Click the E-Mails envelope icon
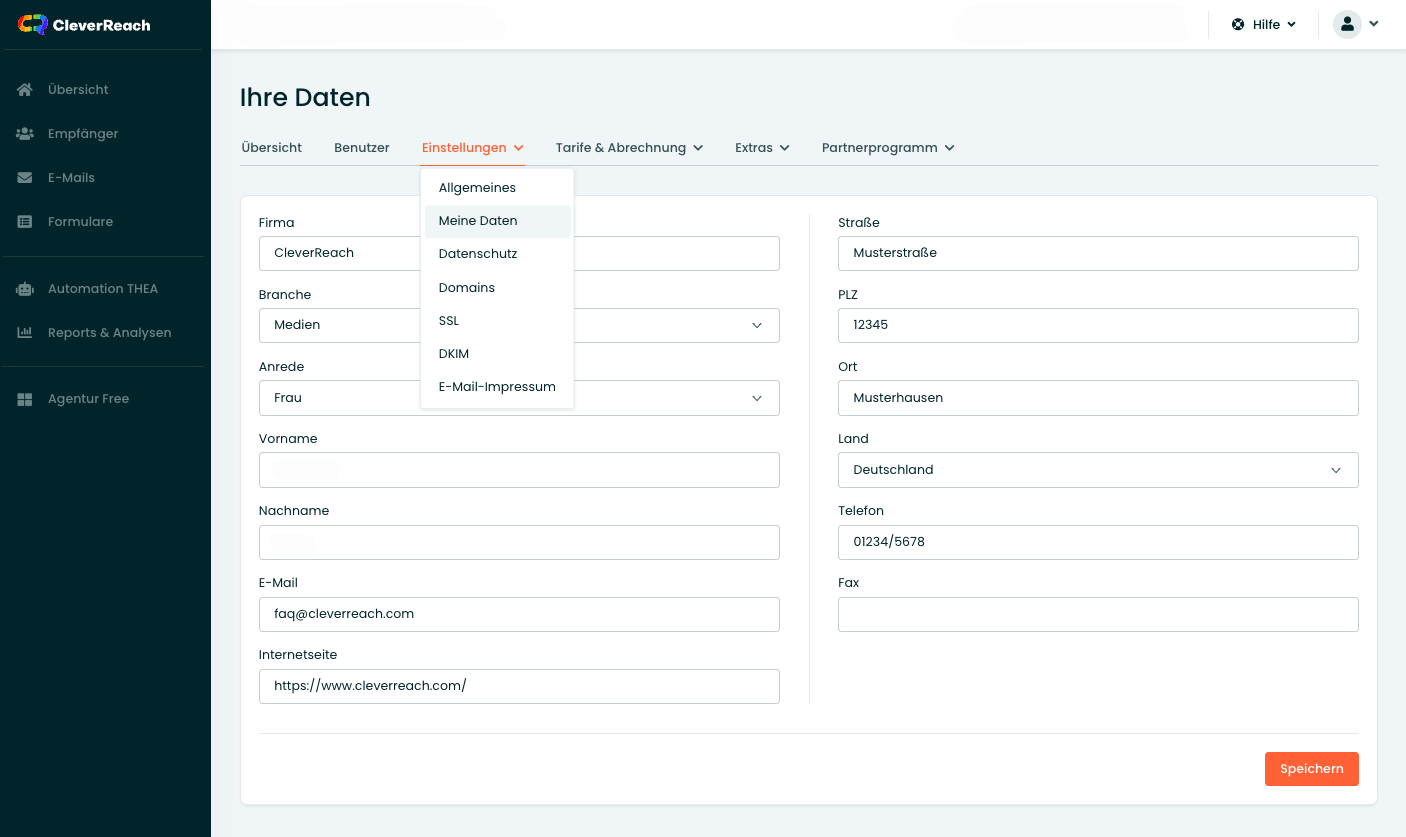 pyautogui.click(x=25, y=178)
